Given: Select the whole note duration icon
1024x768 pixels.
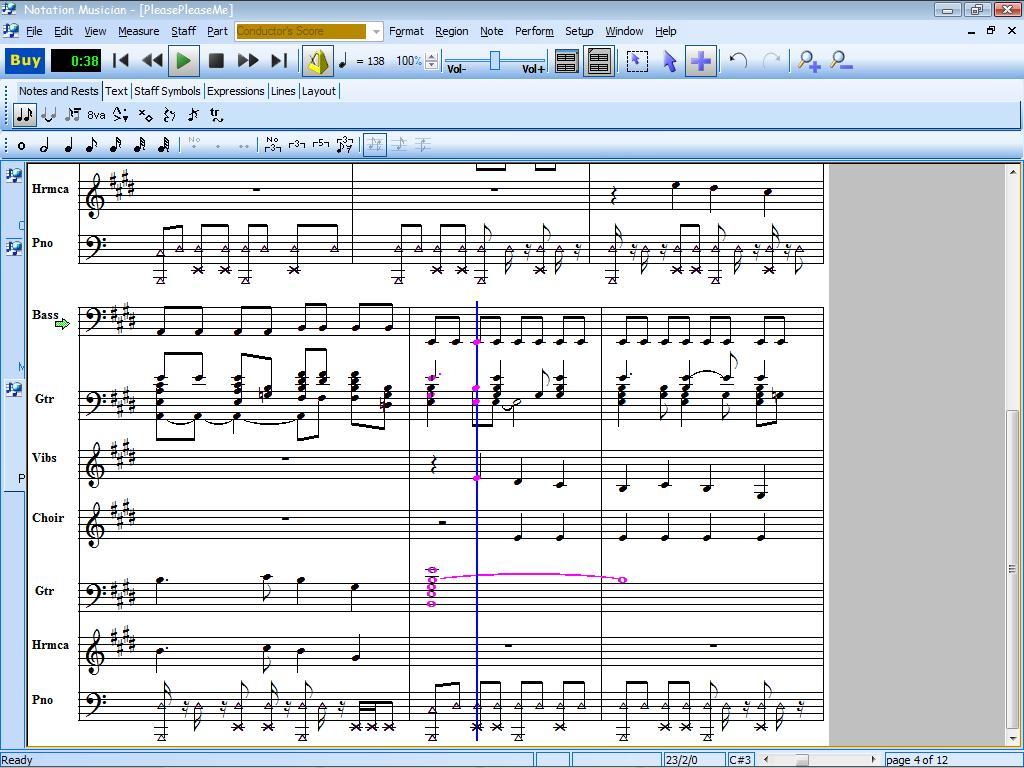Looking at the screenshot, I should click(x=21, y=145).
